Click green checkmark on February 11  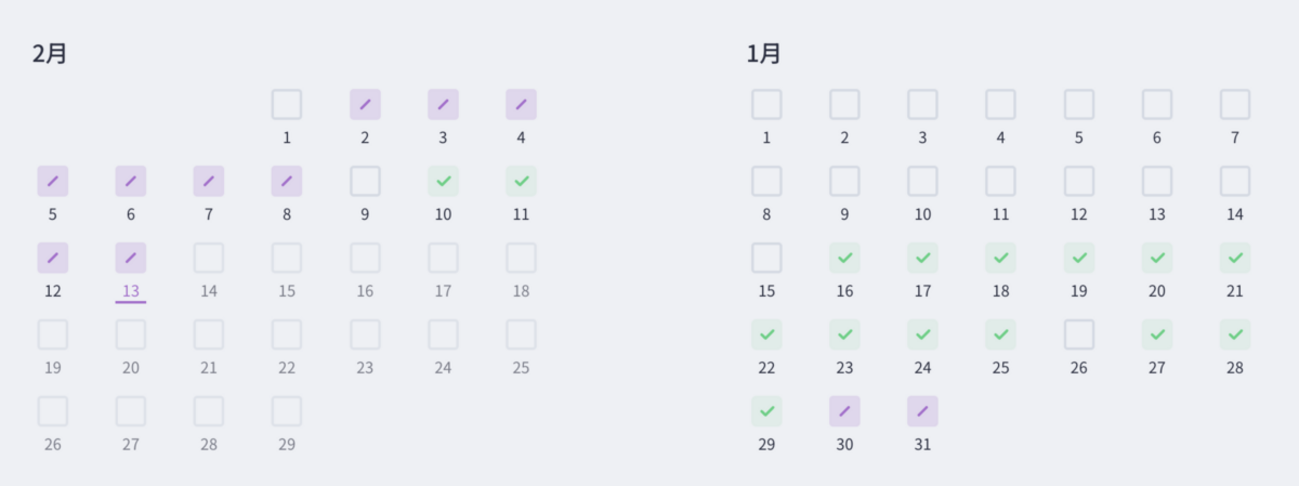point(521,181)
